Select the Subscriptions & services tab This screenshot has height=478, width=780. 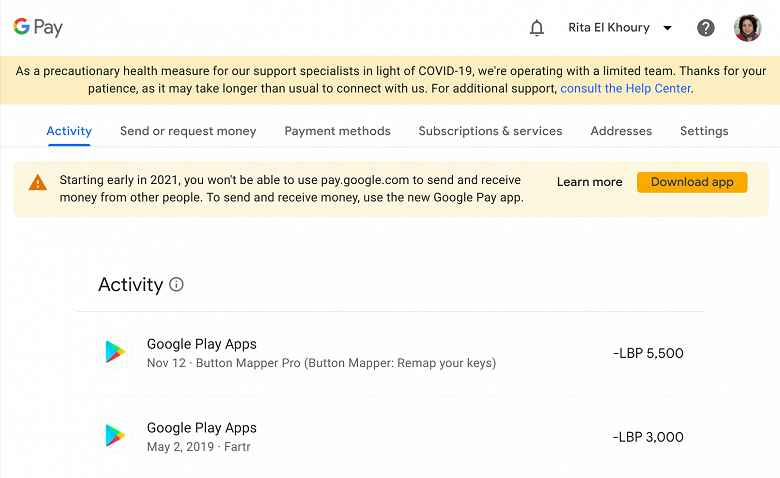point(490,131)
